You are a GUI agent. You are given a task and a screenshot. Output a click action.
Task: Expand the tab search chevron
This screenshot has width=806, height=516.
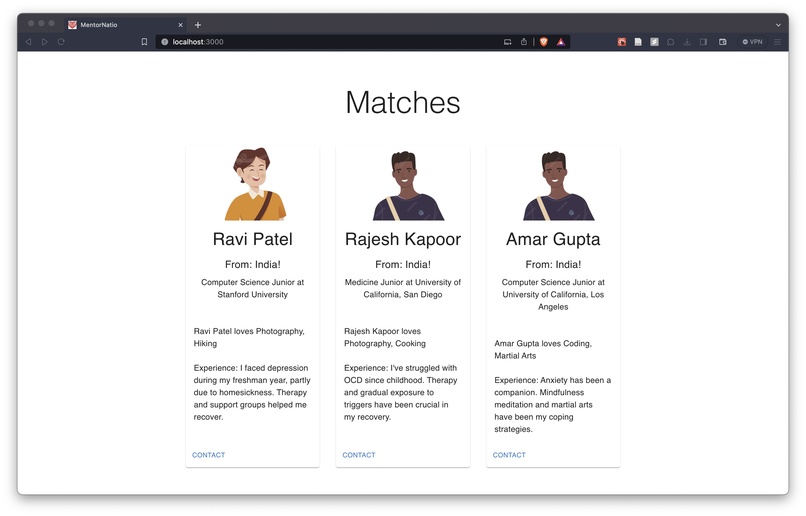[778, 25]
